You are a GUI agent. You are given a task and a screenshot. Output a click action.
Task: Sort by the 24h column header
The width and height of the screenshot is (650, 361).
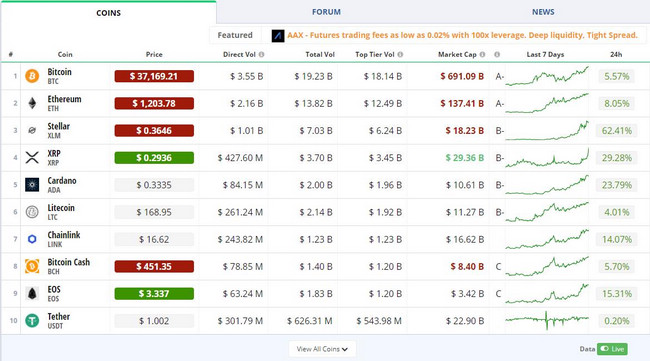[616, 54]
